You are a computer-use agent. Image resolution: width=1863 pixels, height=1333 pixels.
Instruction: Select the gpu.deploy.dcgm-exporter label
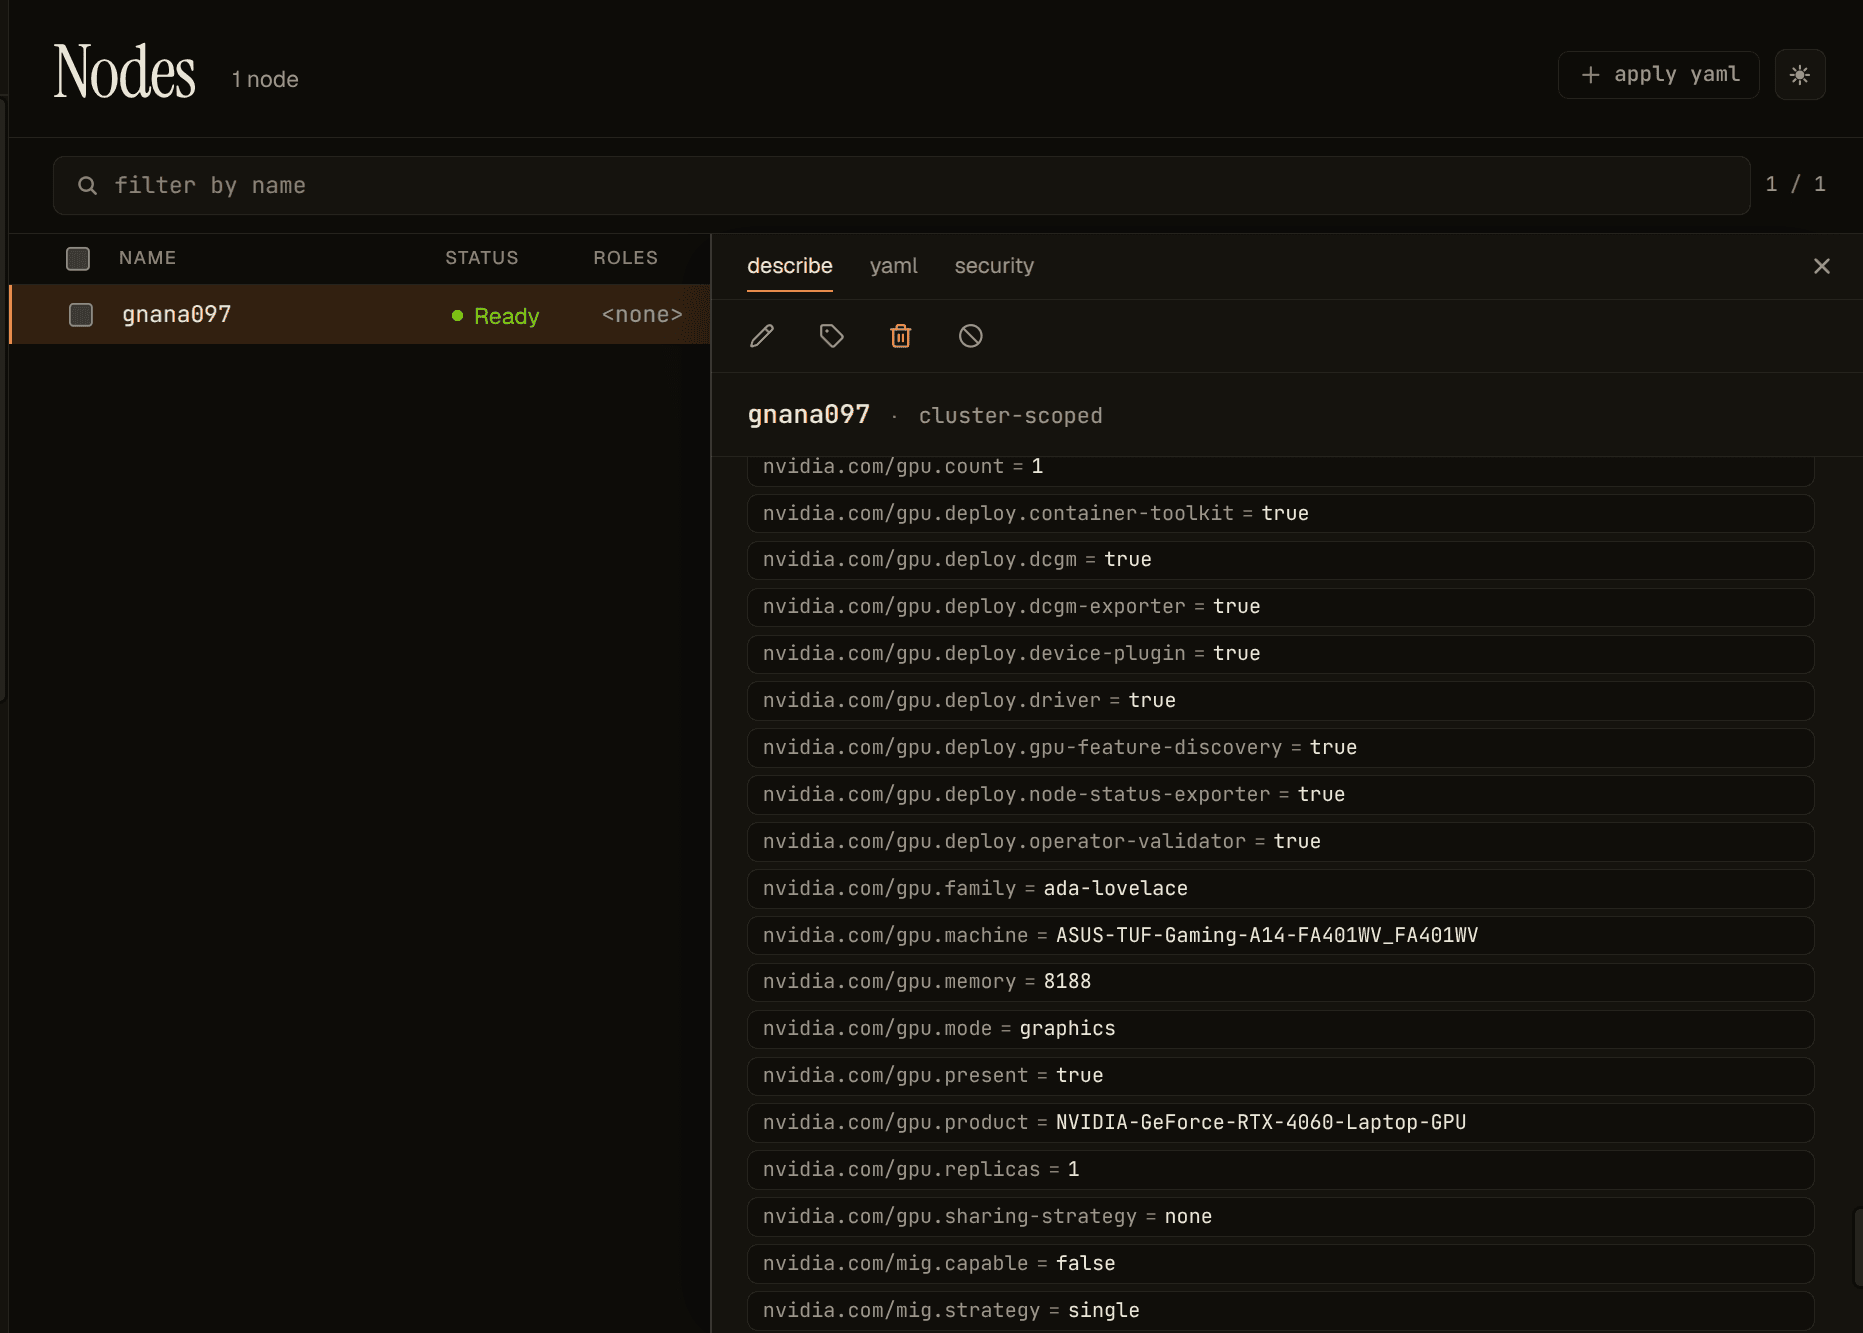point(1281,607)
